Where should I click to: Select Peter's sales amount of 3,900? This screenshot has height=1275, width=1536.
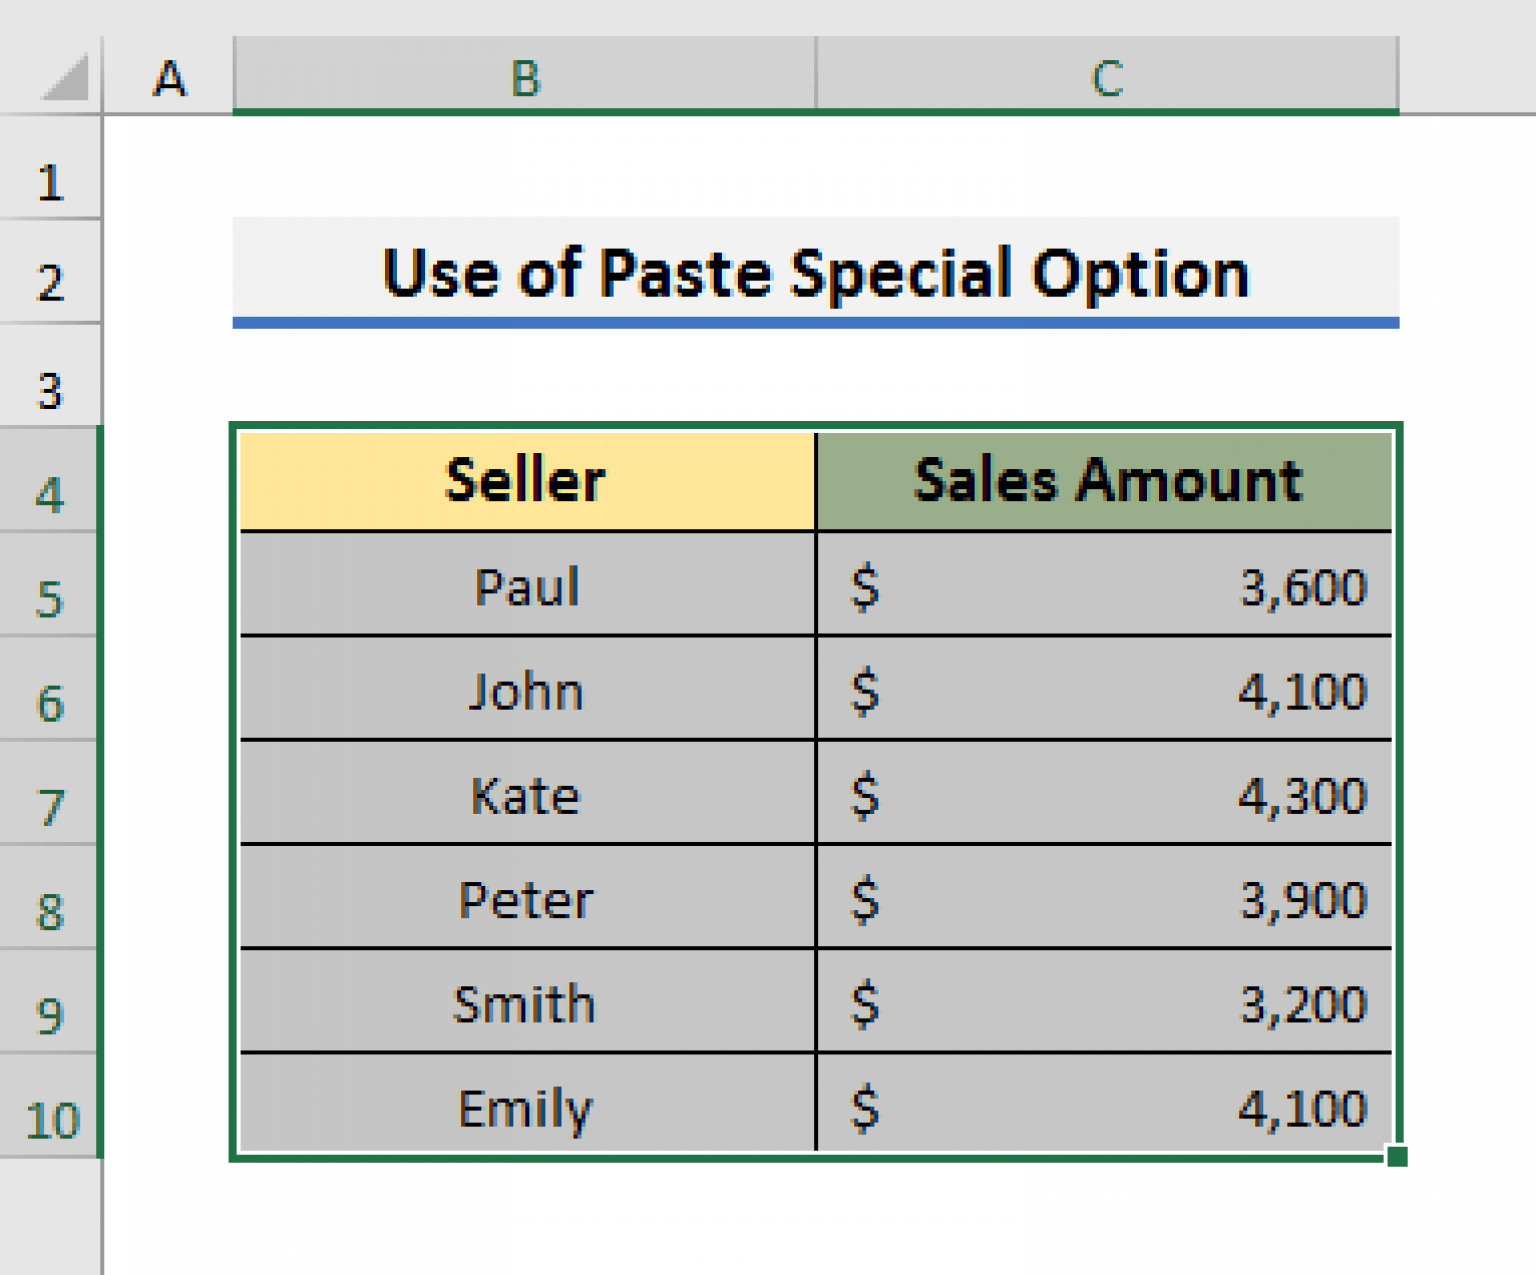coord(1105,900)
